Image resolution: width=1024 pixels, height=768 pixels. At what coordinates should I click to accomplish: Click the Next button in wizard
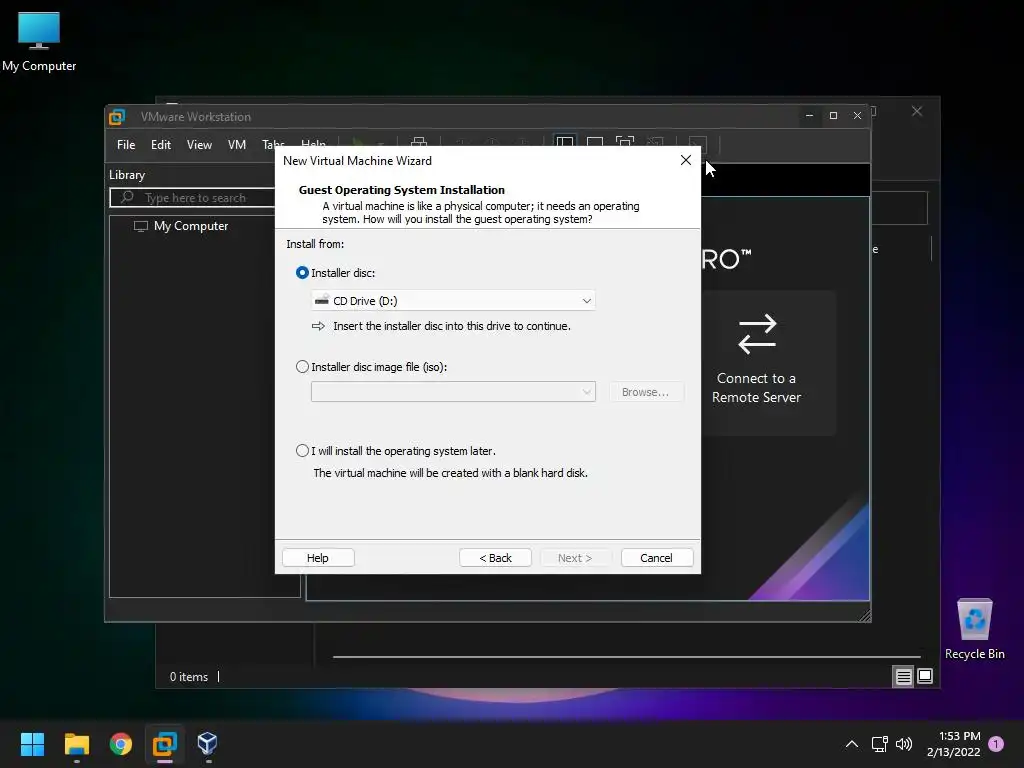tap(575, 558)
